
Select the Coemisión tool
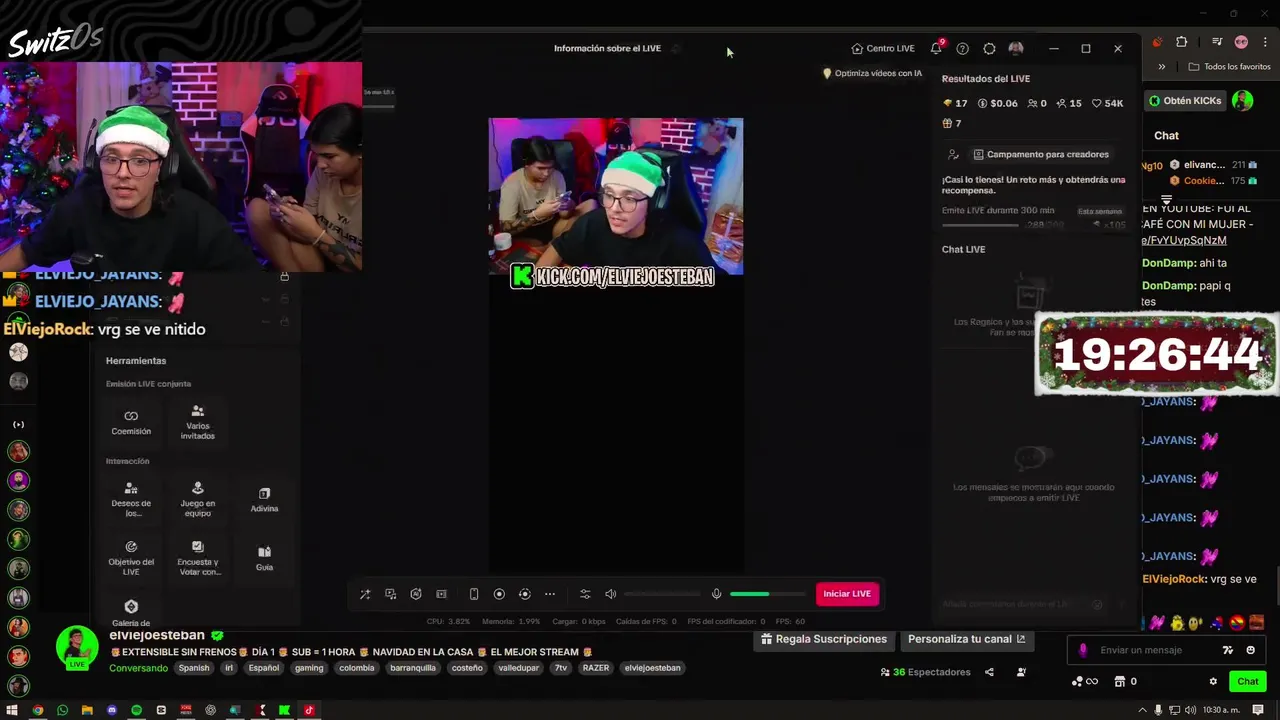pyautogui.click(x=131, y=423)
